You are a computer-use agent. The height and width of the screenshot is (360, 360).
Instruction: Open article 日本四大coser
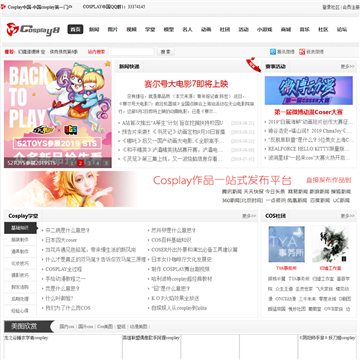click(61, 240)
